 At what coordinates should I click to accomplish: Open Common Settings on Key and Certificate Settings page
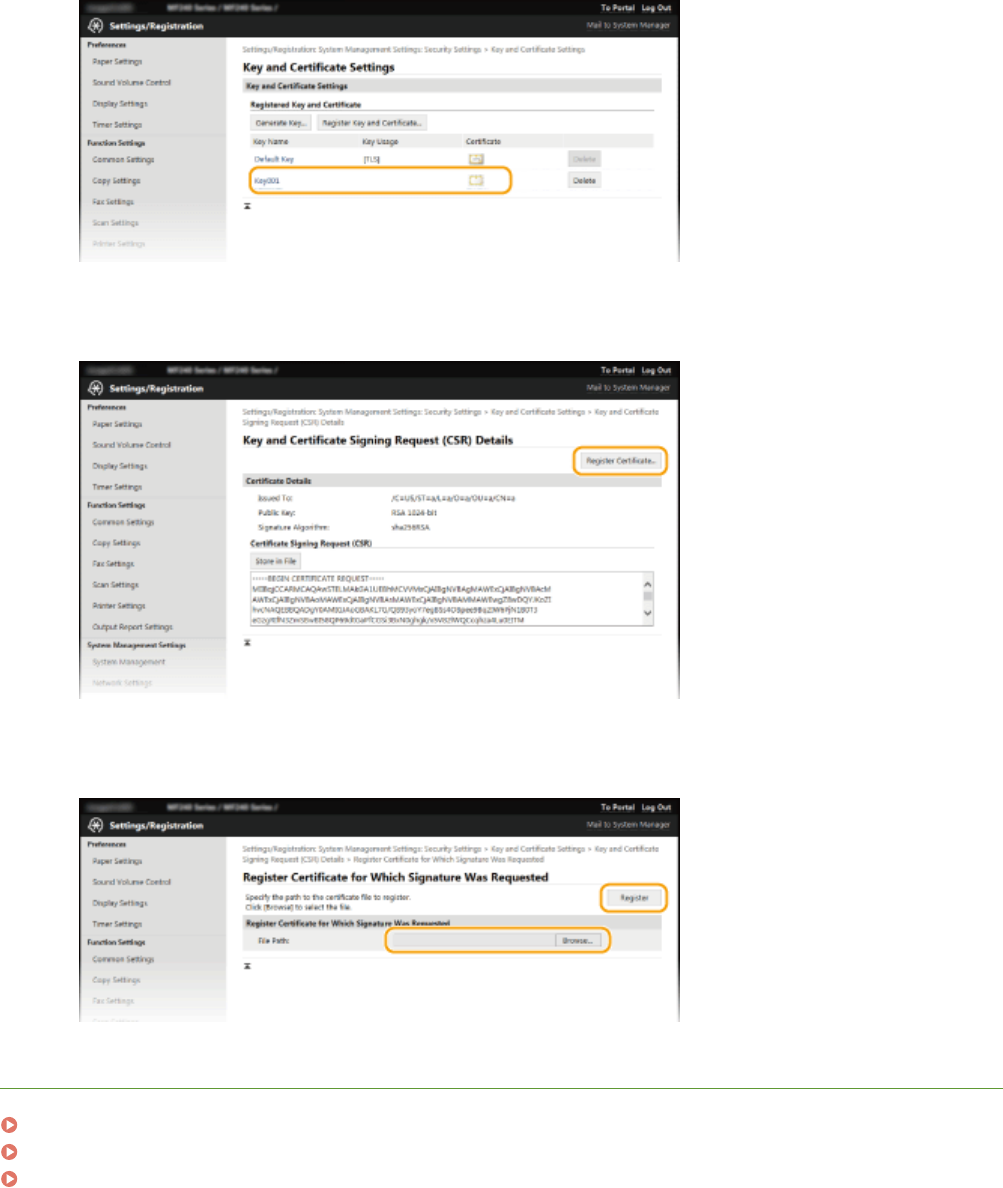click(123, 160)
